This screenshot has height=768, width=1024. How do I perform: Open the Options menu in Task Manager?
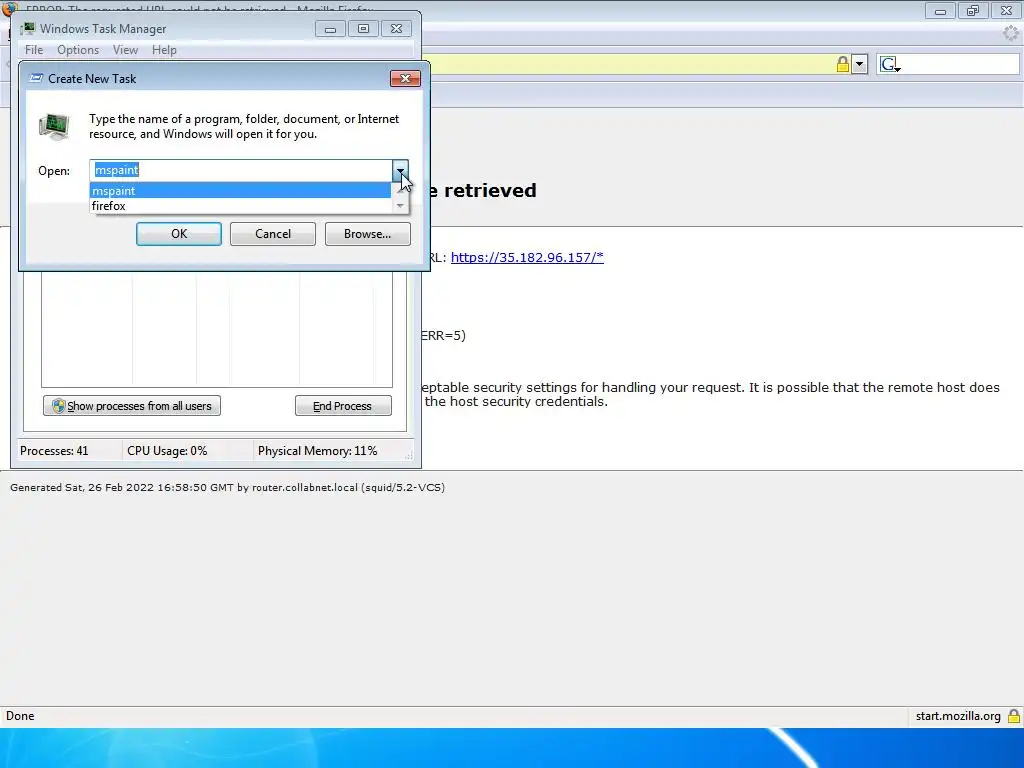(78, 50)
